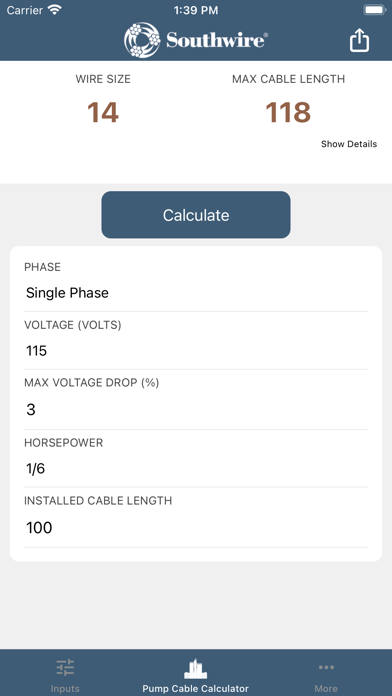
Task: Open the More tab ellipsis icon
Action: (x=326, y=667)
